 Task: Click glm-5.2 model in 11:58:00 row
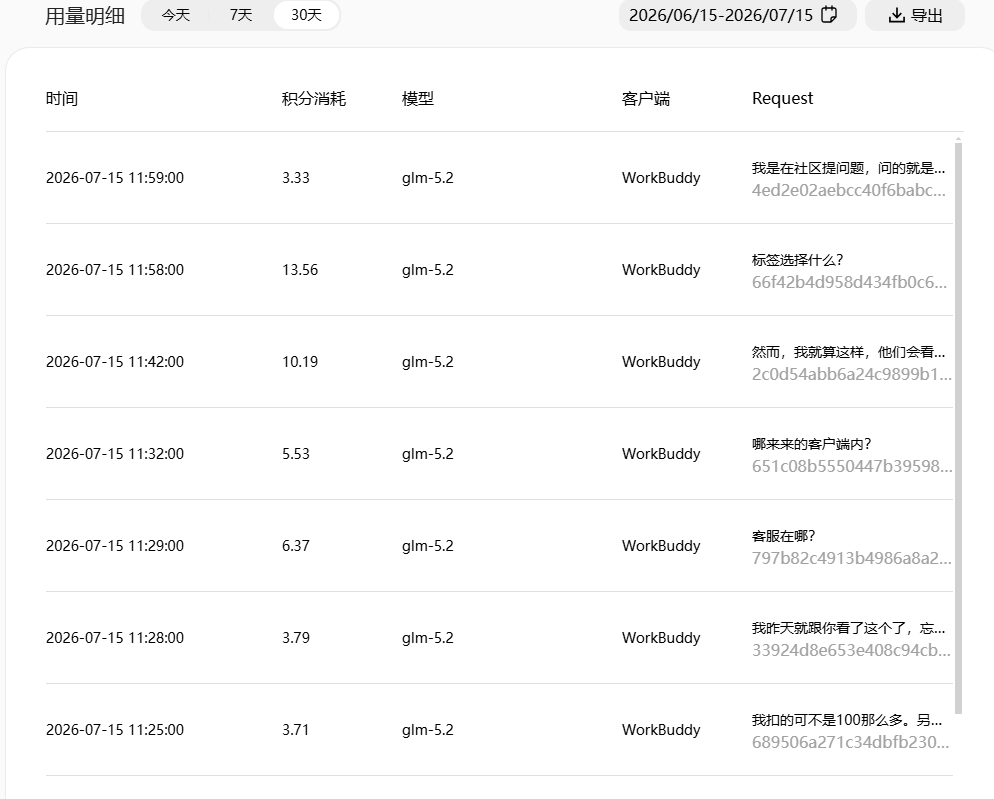coord(428,270)
